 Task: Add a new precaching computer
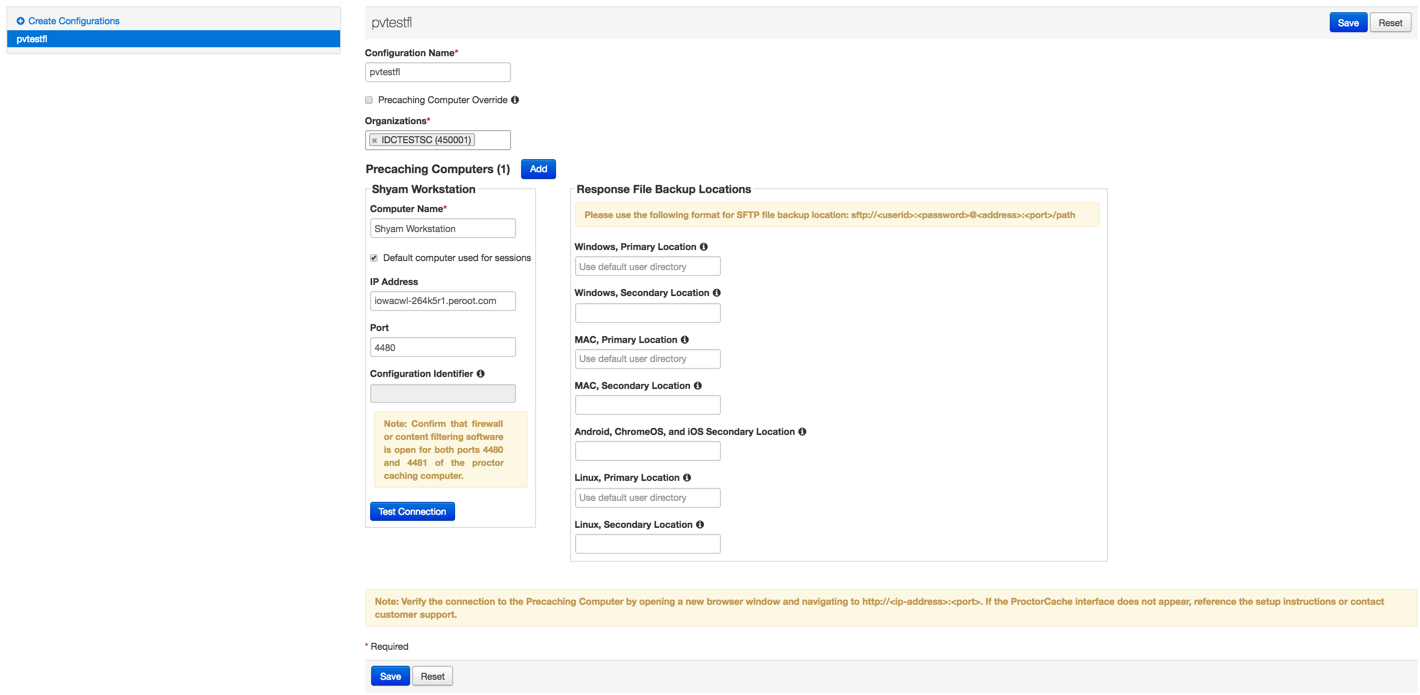538,169
